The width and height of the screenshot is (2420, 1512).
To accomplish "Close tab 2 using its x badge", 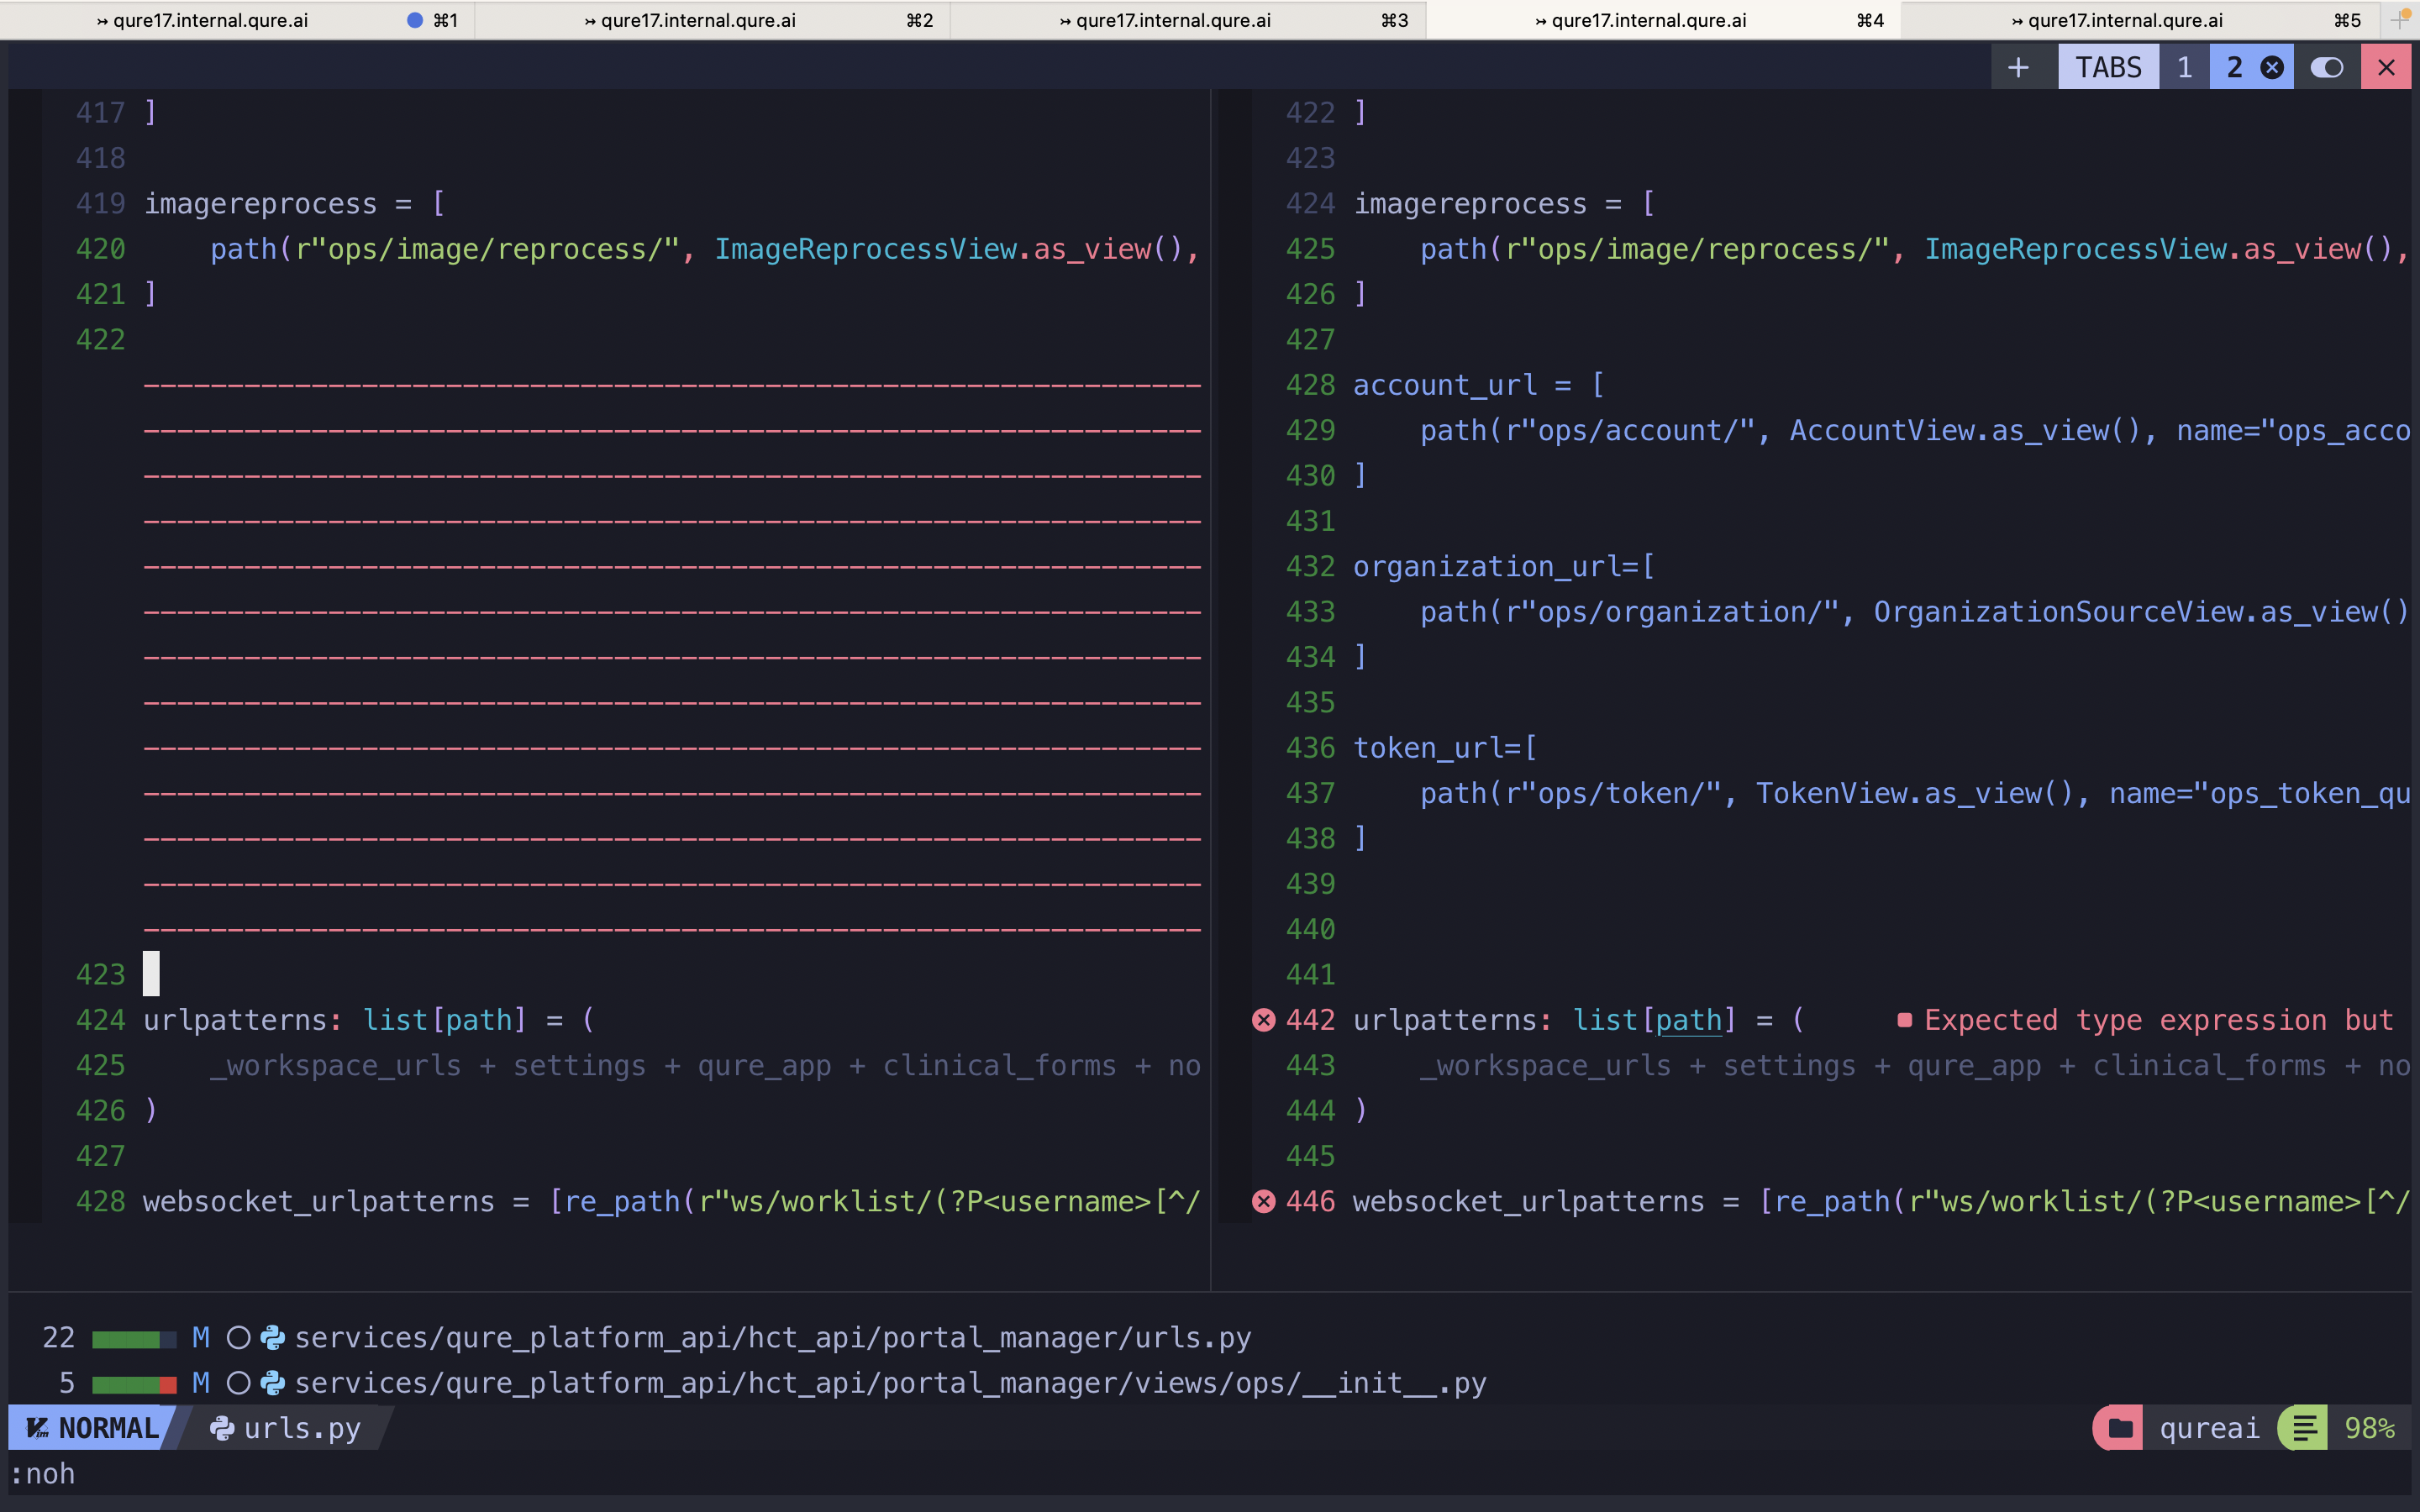I will coord(2272,67).
